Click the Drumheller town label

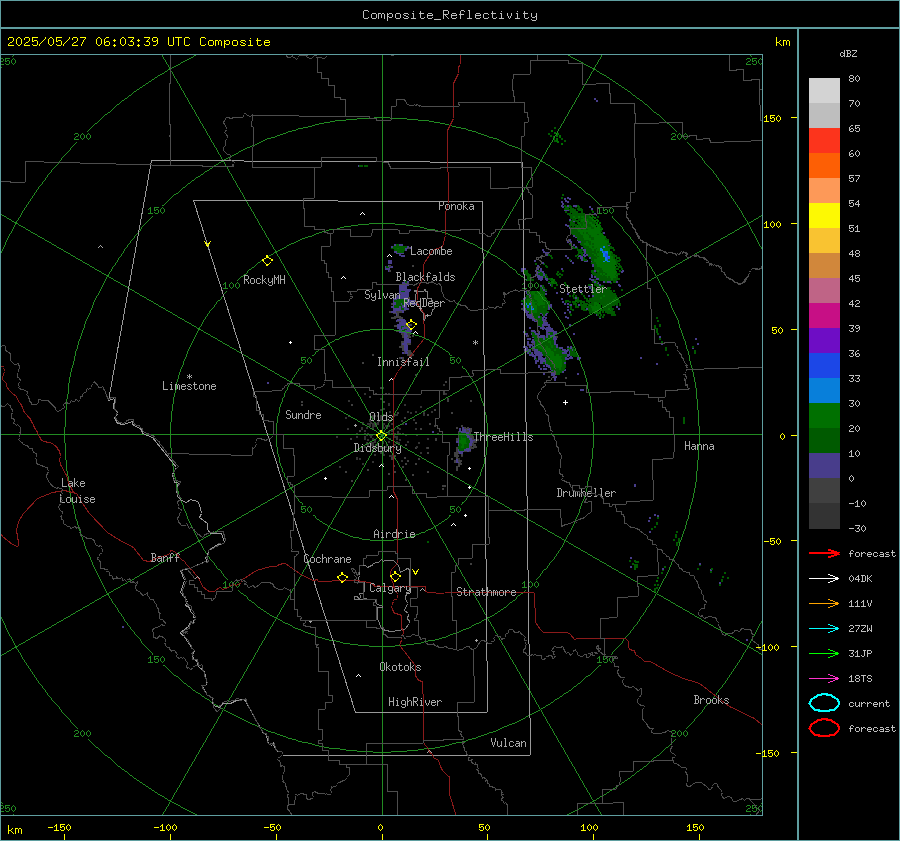point(586,493)
